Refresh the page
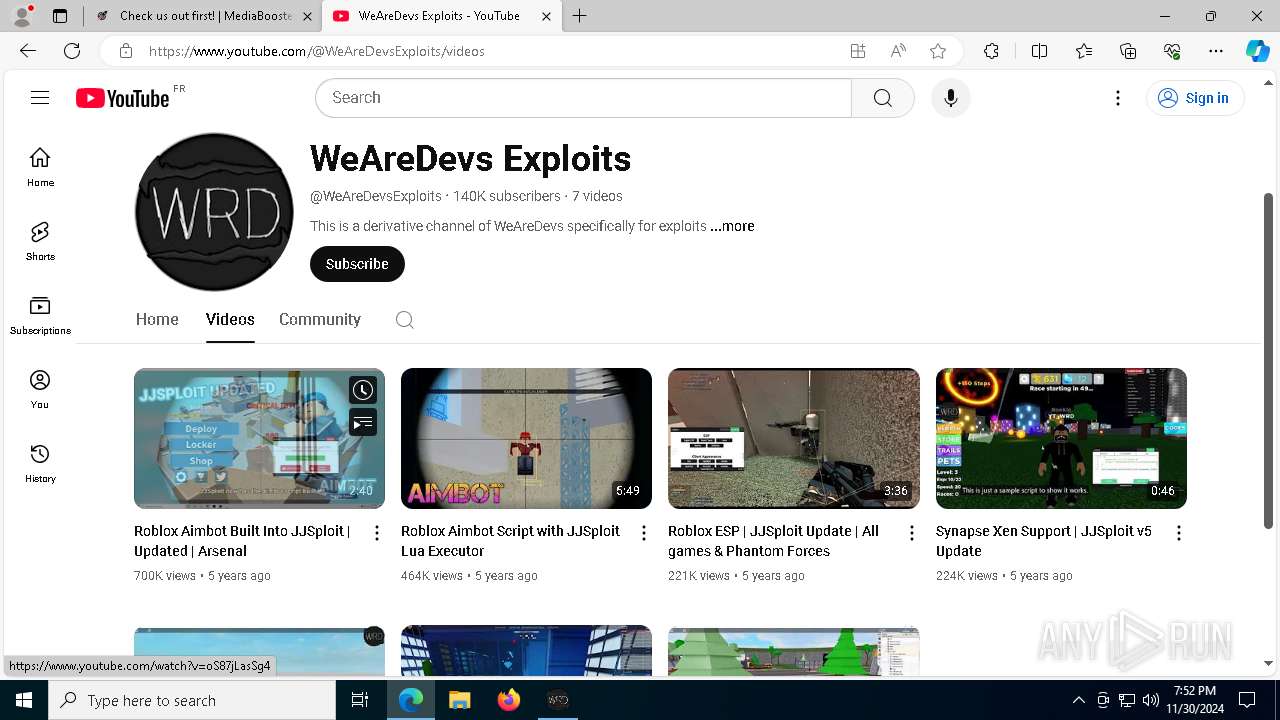This screenshot has height=720, width=1280. pyautogui.click(x=72, y=51)
